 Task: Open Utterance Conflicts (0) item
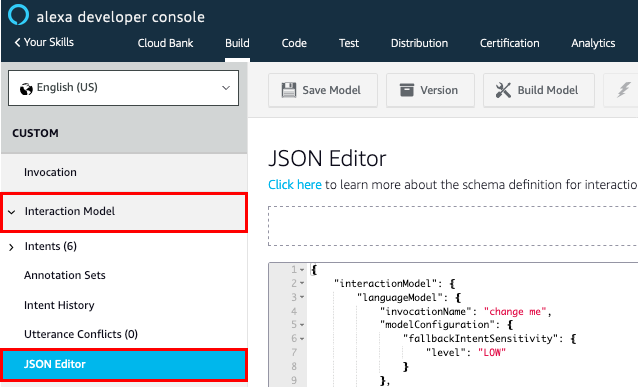(81, 334)
